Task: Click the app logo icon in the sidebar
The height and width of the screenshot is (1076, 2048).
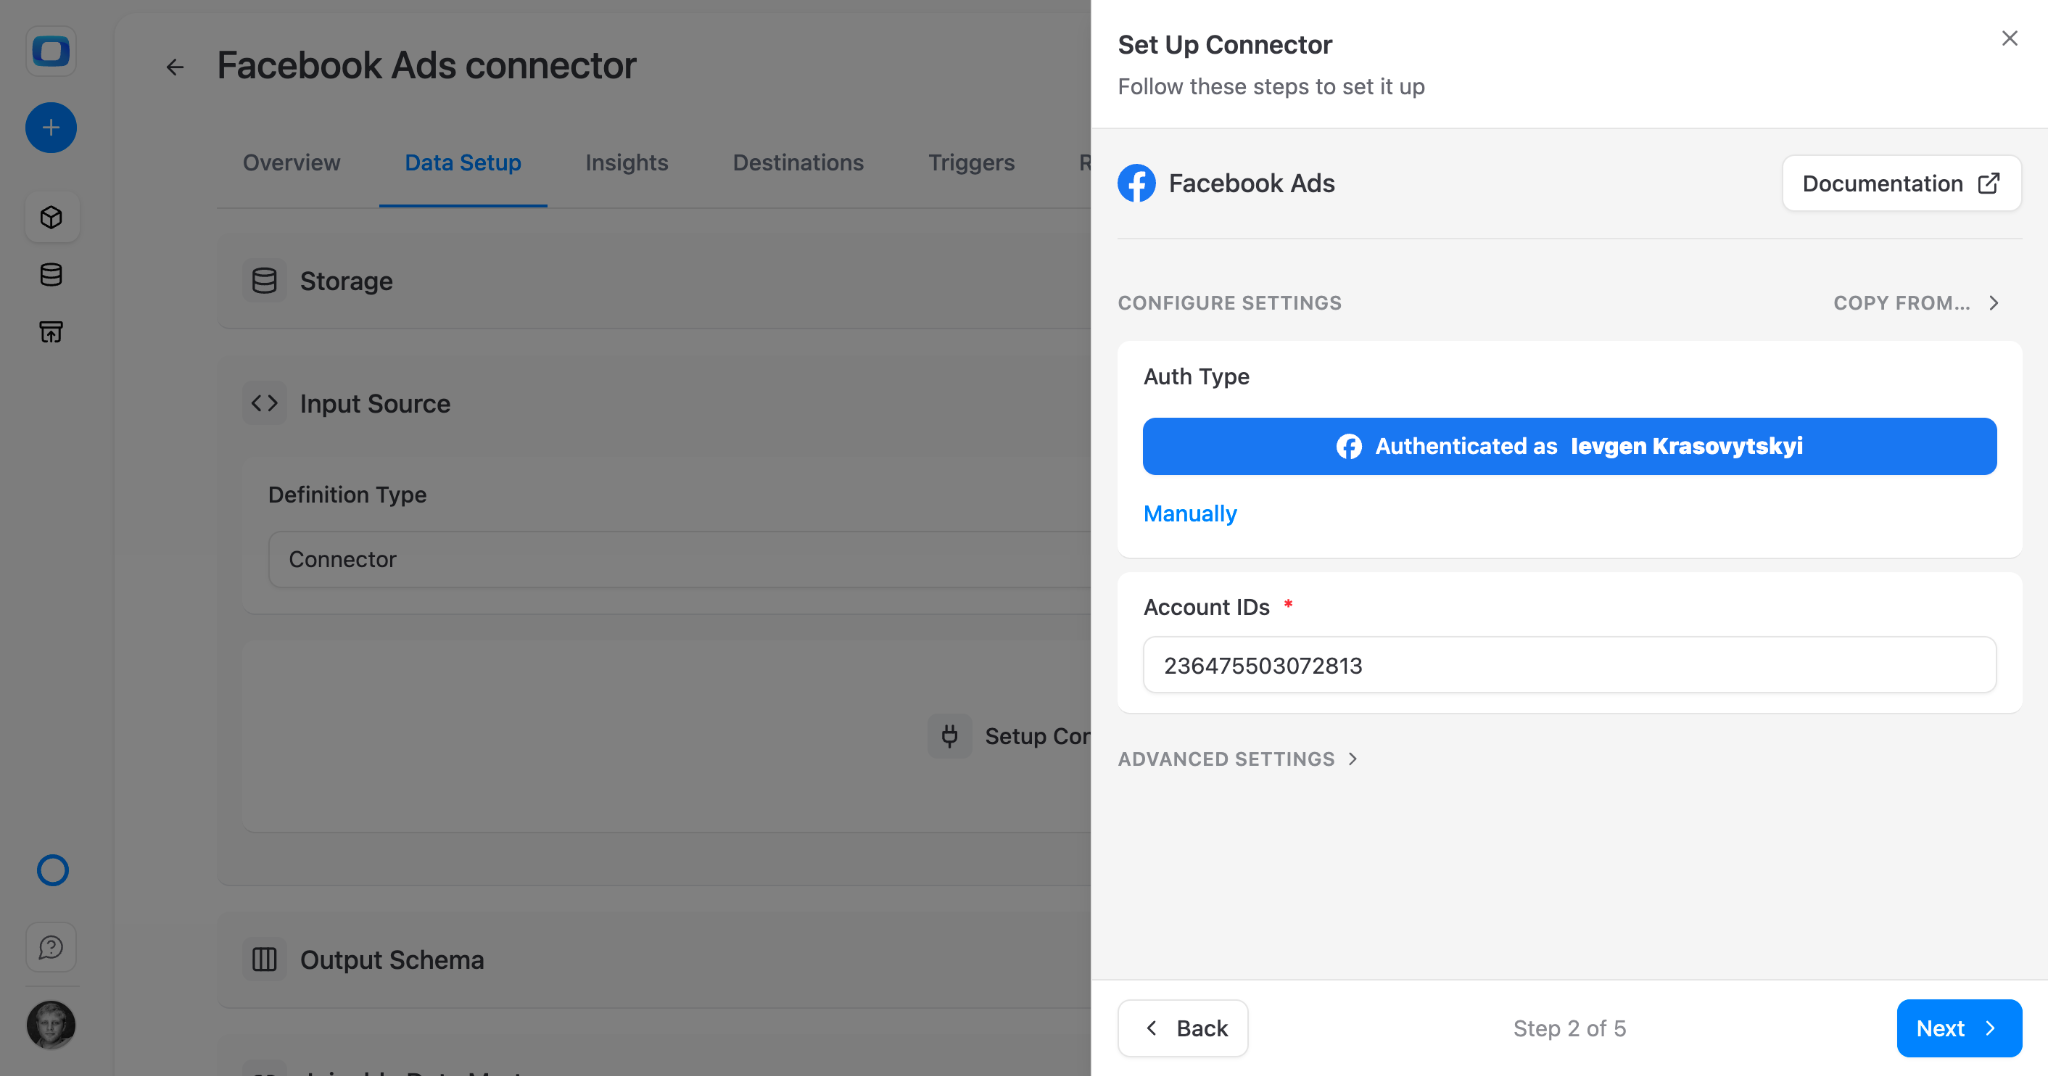Action: 51,51
